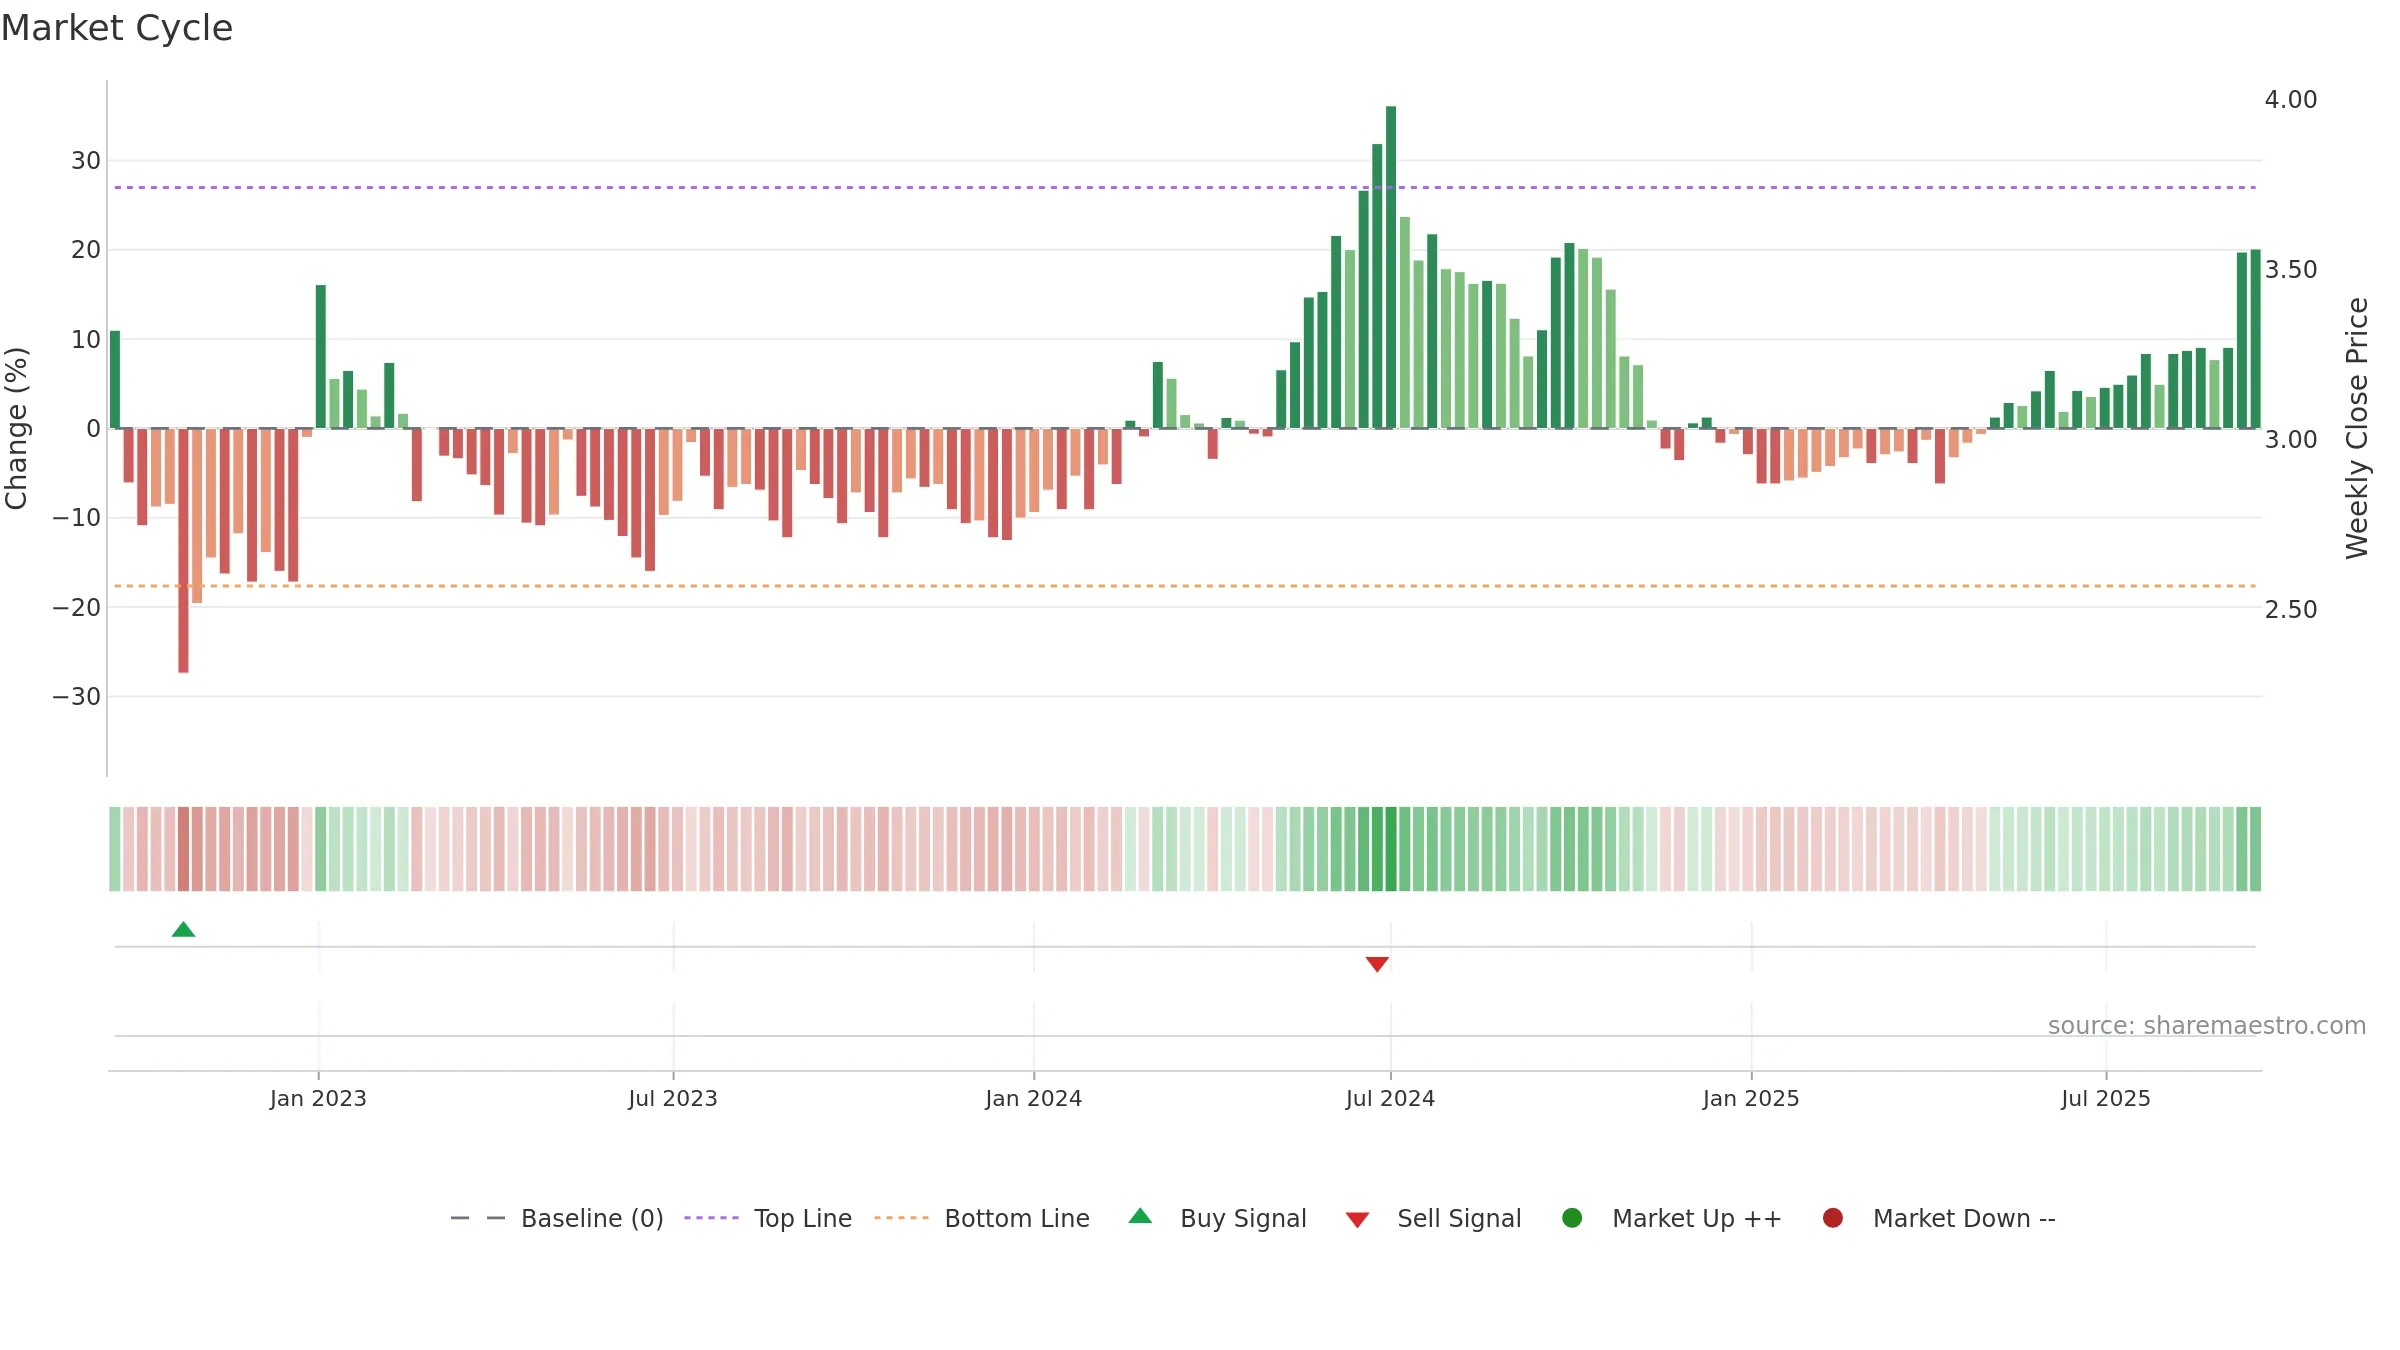Viewport: 2400px width, 1350px height.
Task: Click the 3.50 tick on the right axis
Action: pos(2291,270)
